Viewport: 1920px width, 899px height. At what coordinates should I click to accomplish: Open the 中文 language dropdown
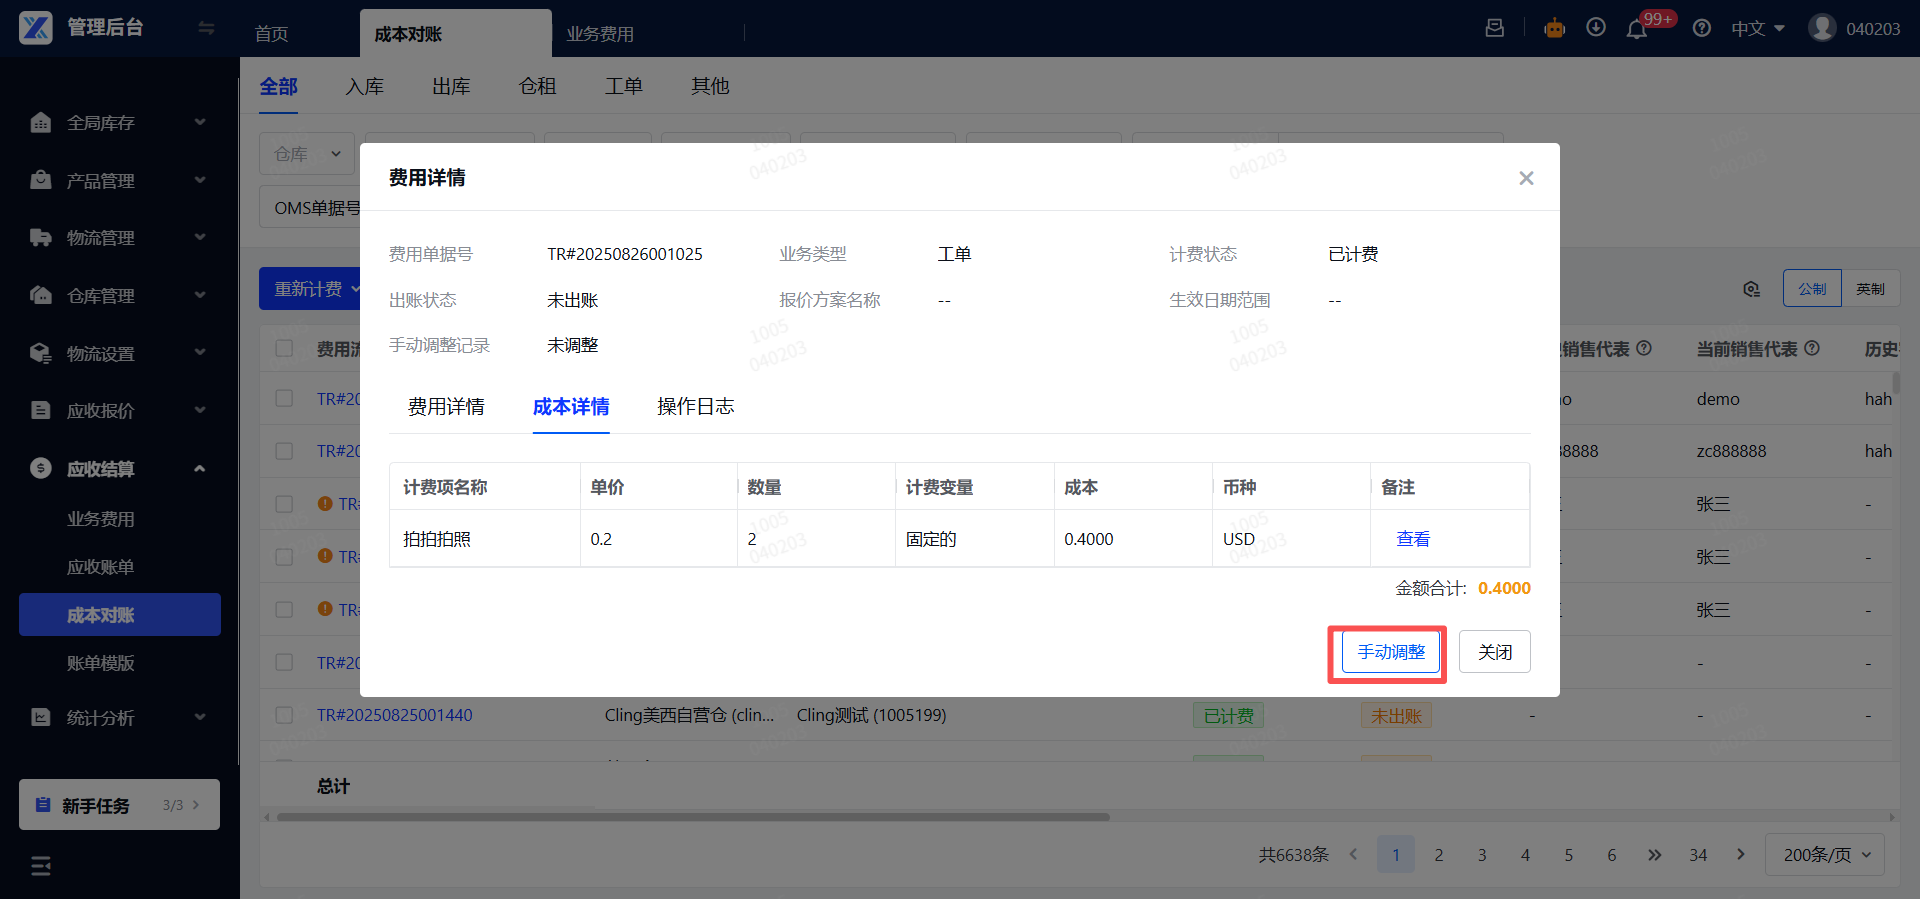[x=1758, y=29]
